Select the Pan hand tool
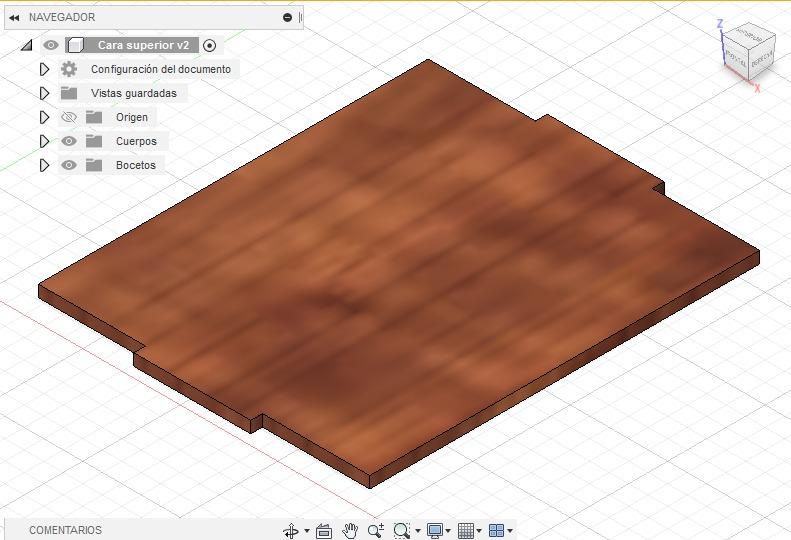791x540 pixels. coord(350,530)
